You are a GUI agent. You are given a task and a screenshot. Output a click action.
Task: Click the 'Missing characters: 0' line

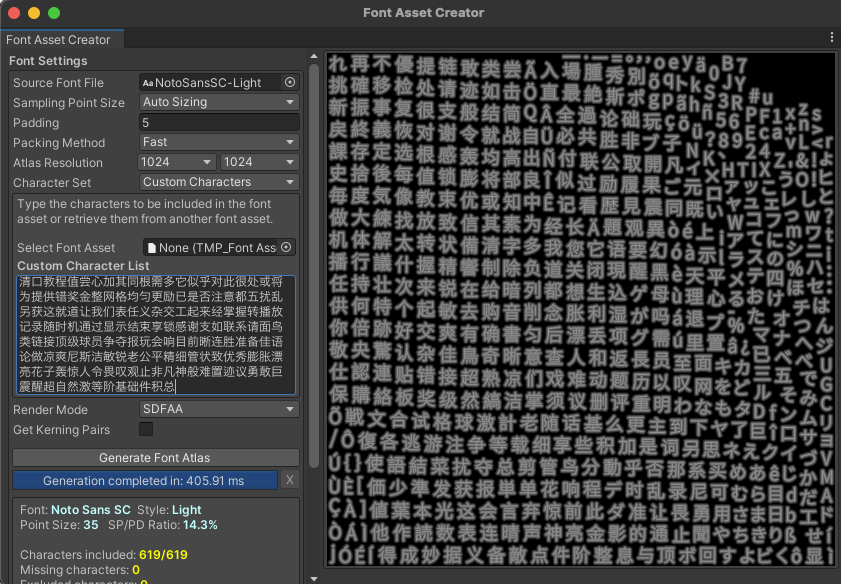(x=80, y=570)
